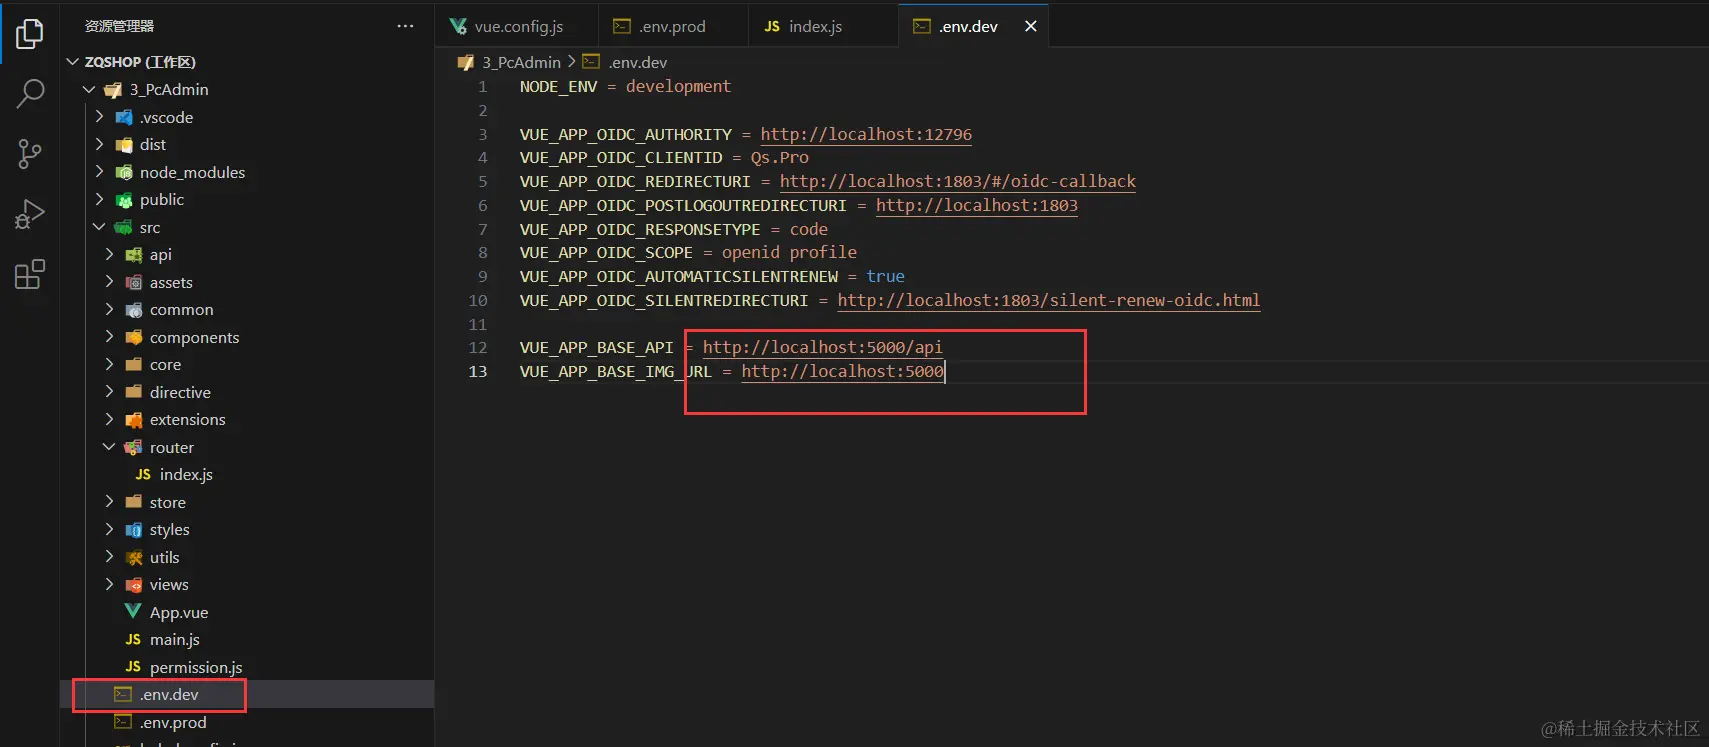The width and height of the screenshot is (1709, 747).
Task: Click the JS icon beside main.js
Action: coord(133,639)
